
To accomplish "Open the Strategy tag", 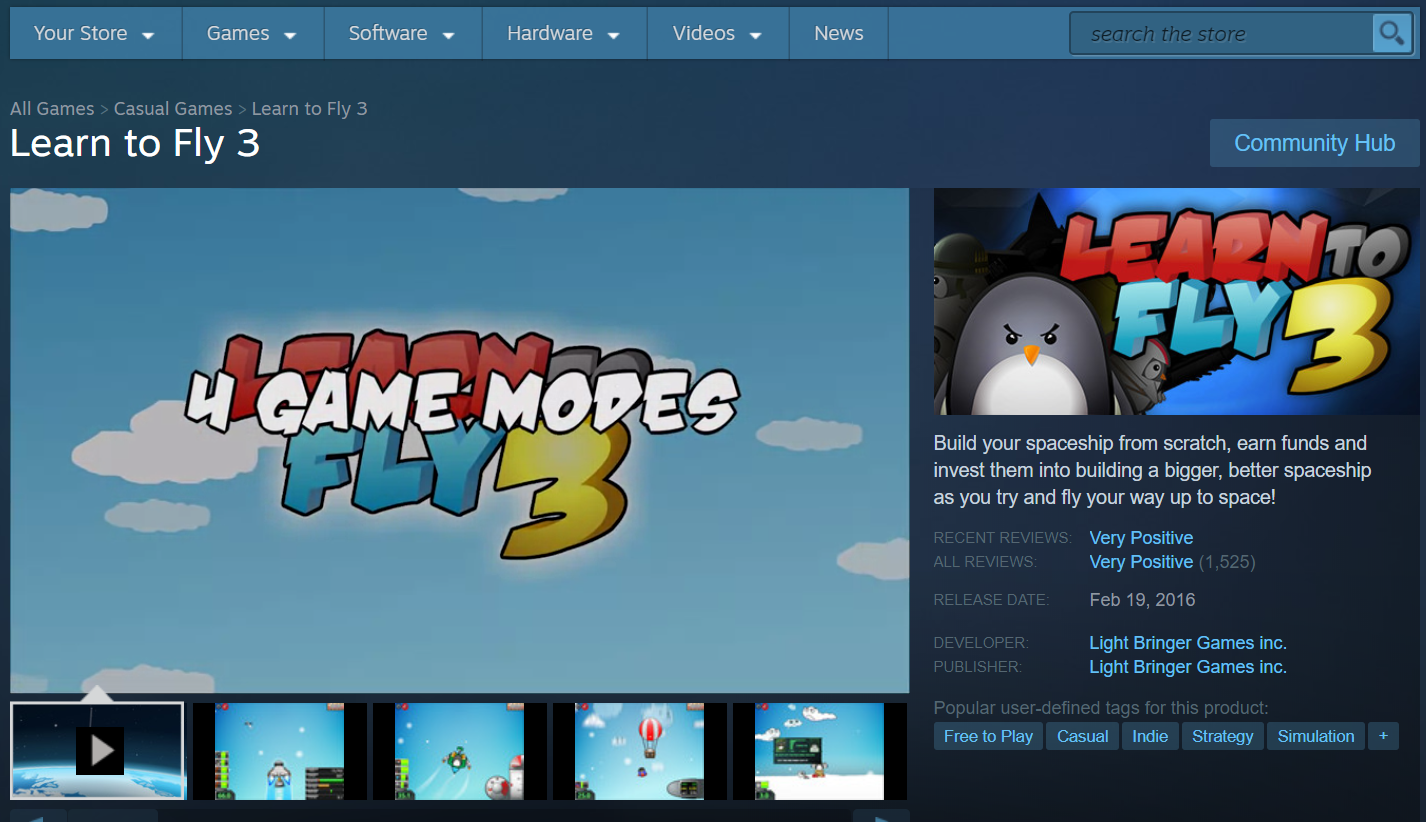I will click(x=1223, y=736).
